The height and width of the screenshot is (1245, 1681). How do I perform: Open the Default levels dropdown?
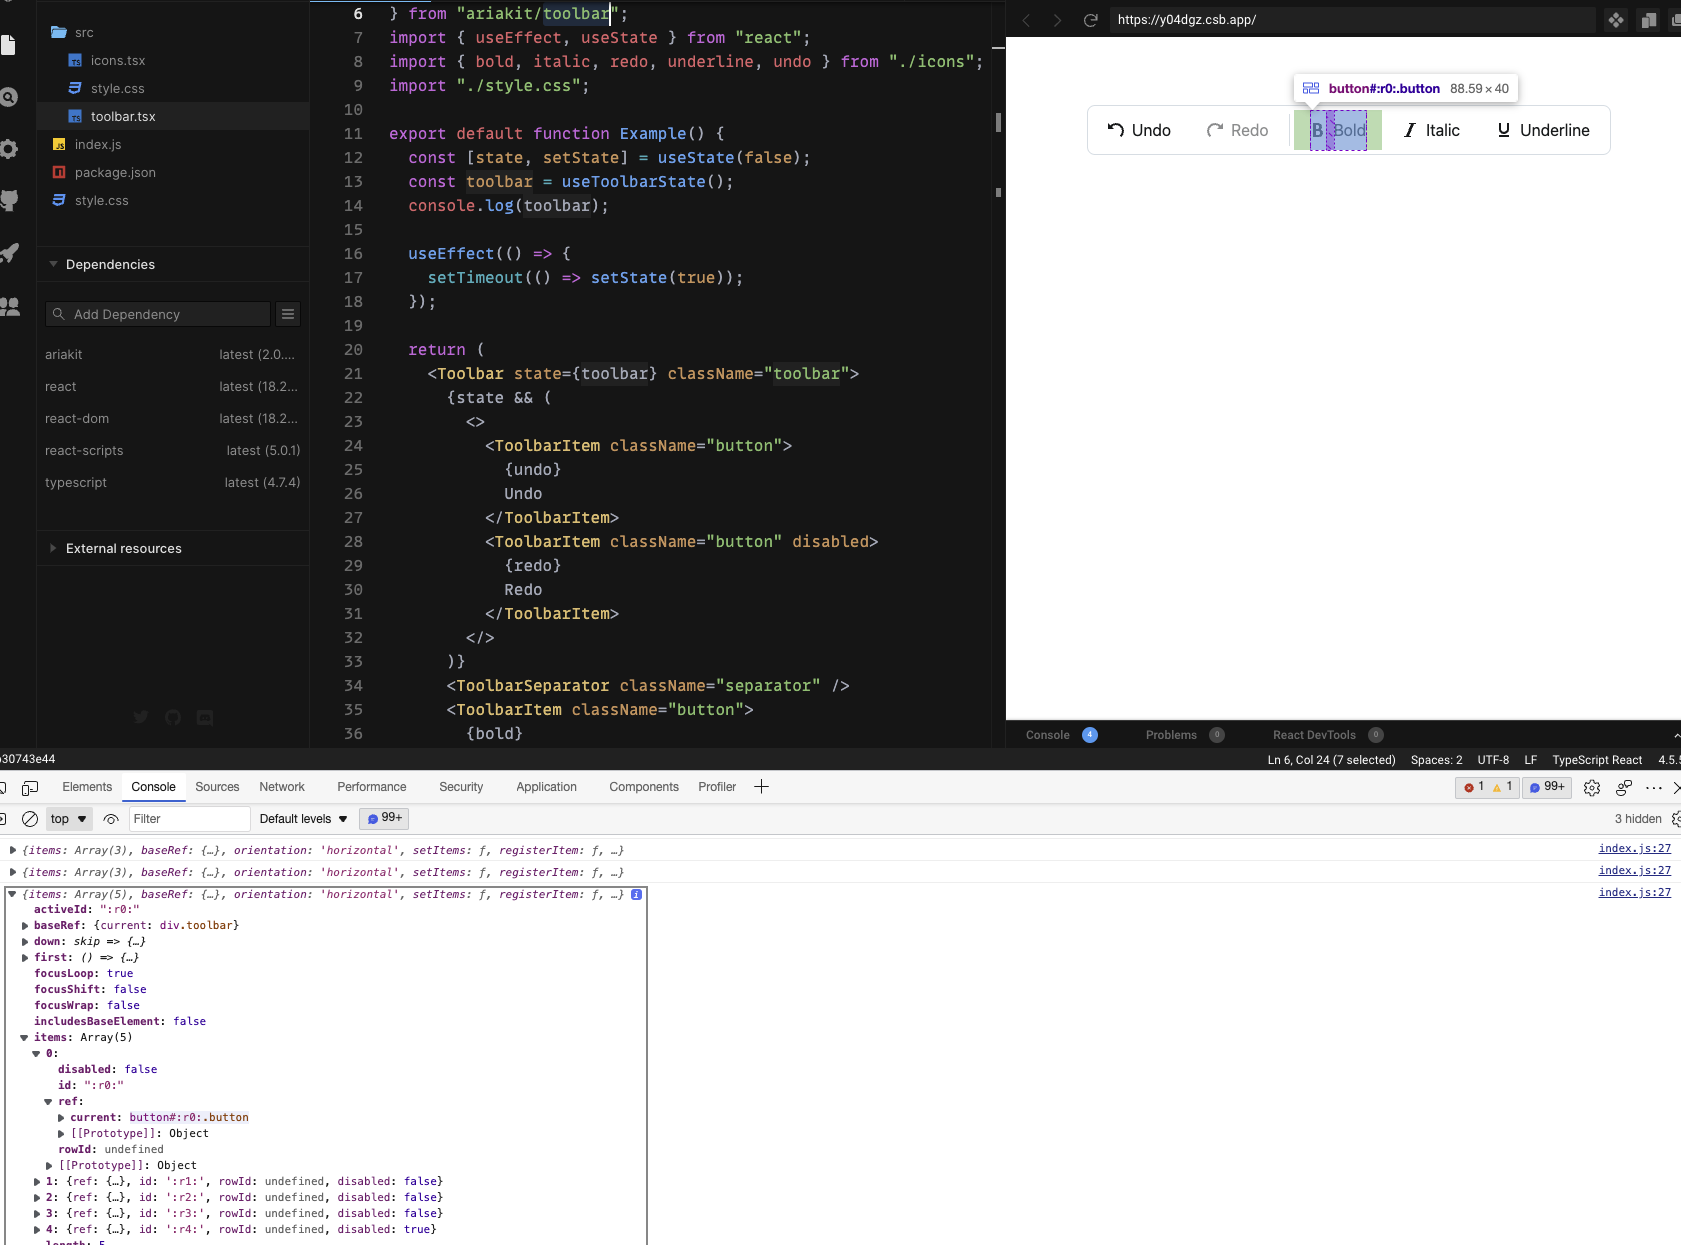click(x=301, y=818)
